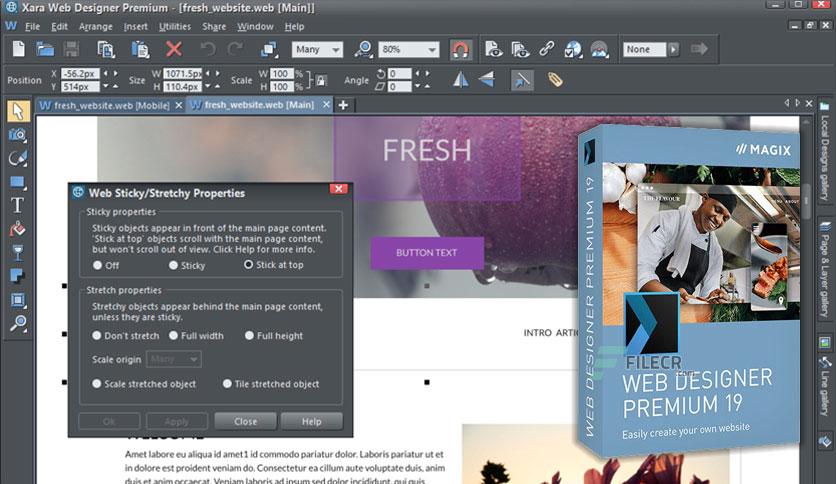The height and width of the screenshot is (484, 836).
Task: Open the zoom 80% dropdown
Action: click(410, 48)
